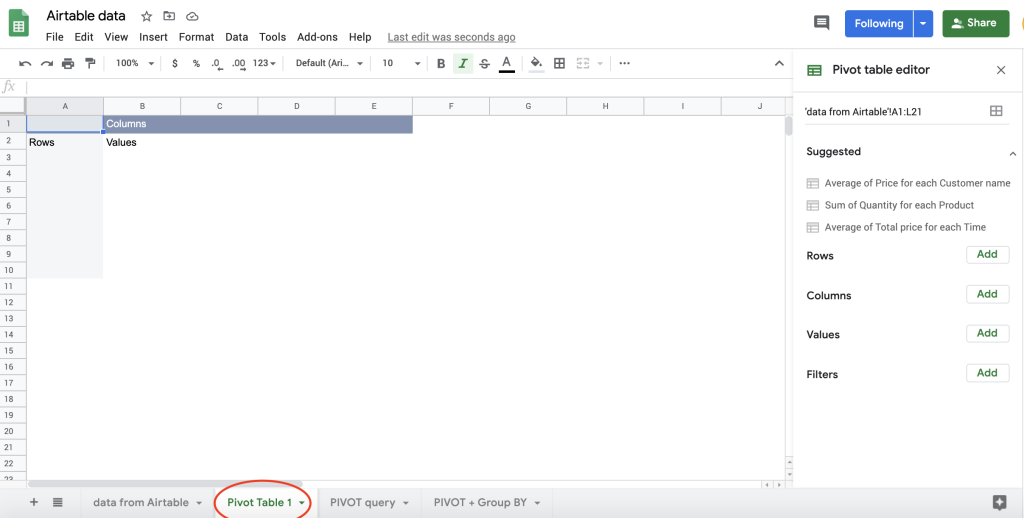Viewport: 1024px width, 518px height.
Task: Open the Edit menu
Action: tap(84, 37)
